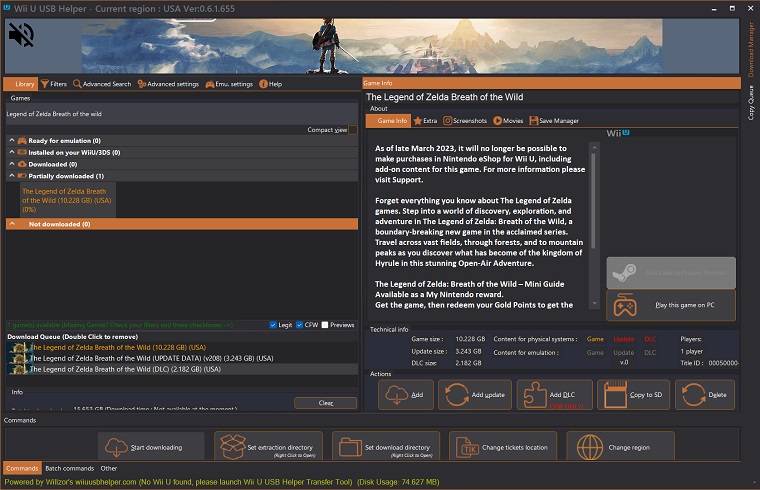Collapse the Ready for emulation group
The width and height of the screenshot is (760, 490).
(x=12, y=140)
